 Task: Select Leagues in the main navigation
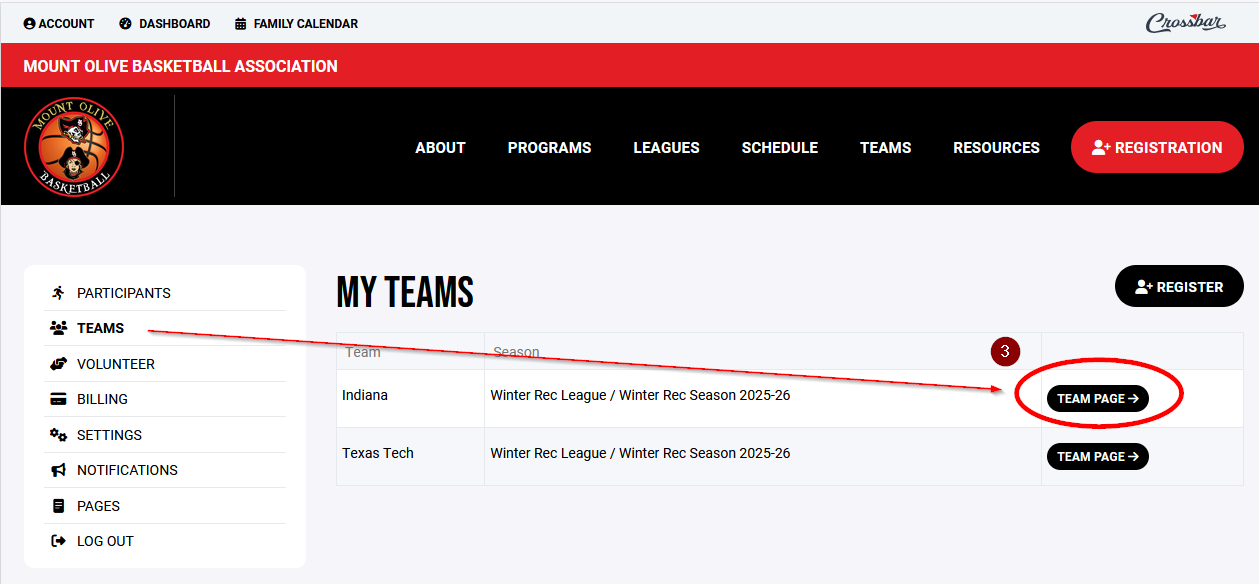click(666, 147)
